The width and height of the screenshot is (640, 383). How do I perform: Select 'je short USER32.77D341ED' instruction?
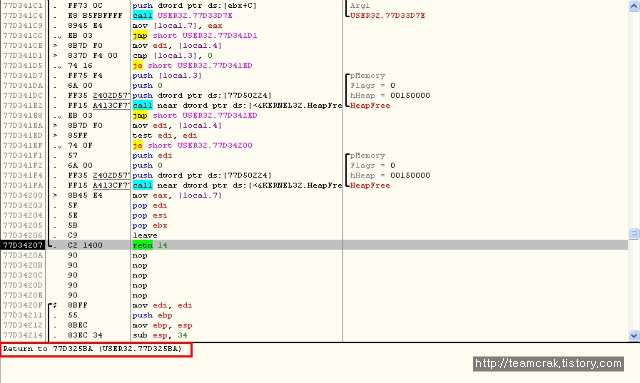(192, 65)
